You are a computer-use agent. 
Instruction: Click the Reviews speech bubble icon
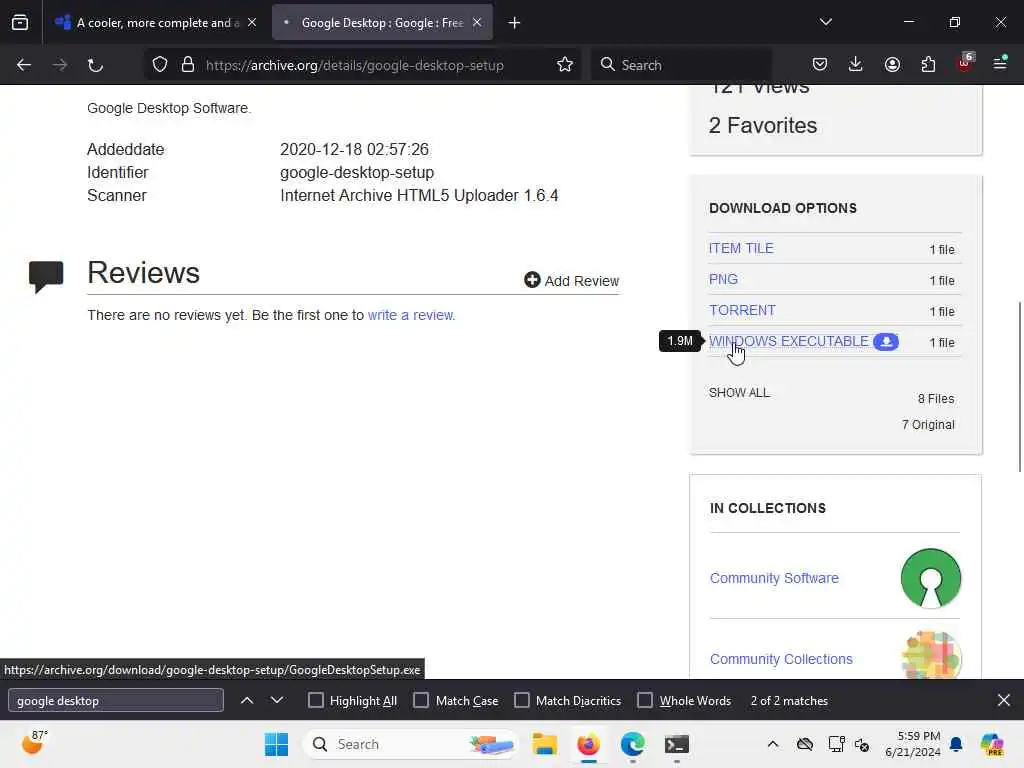point(46,276)
